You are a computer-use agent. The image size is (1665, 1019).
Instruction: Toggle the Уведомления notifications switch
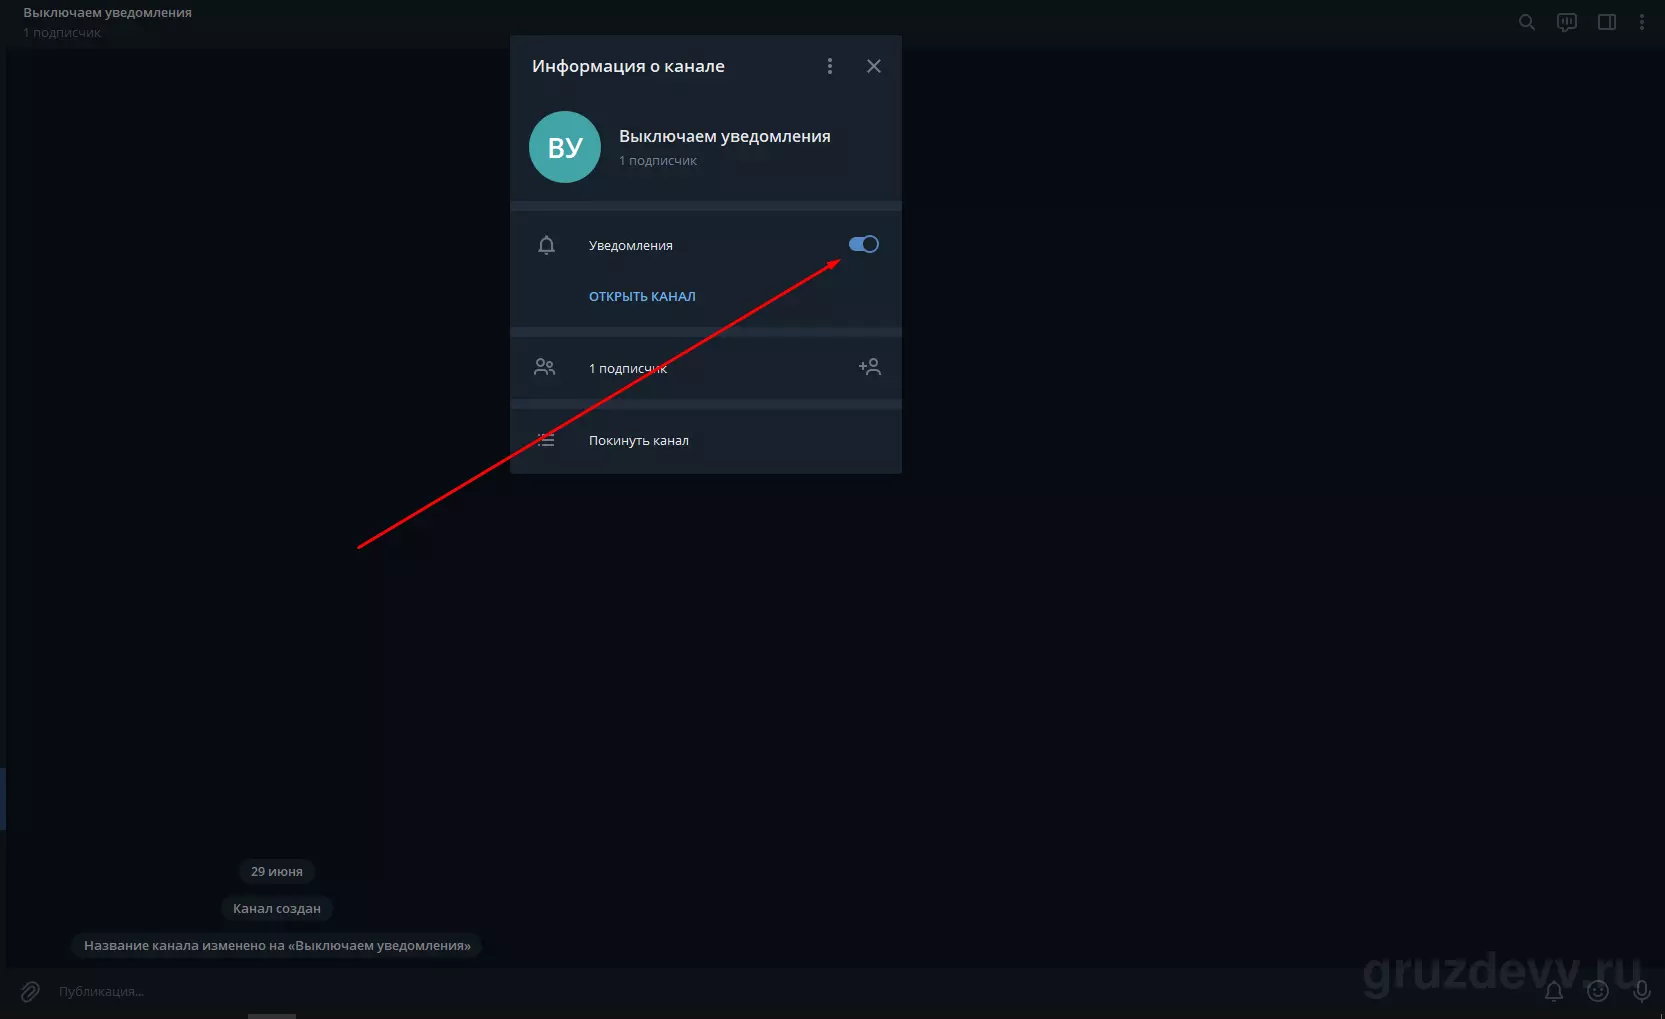(863, 244)
